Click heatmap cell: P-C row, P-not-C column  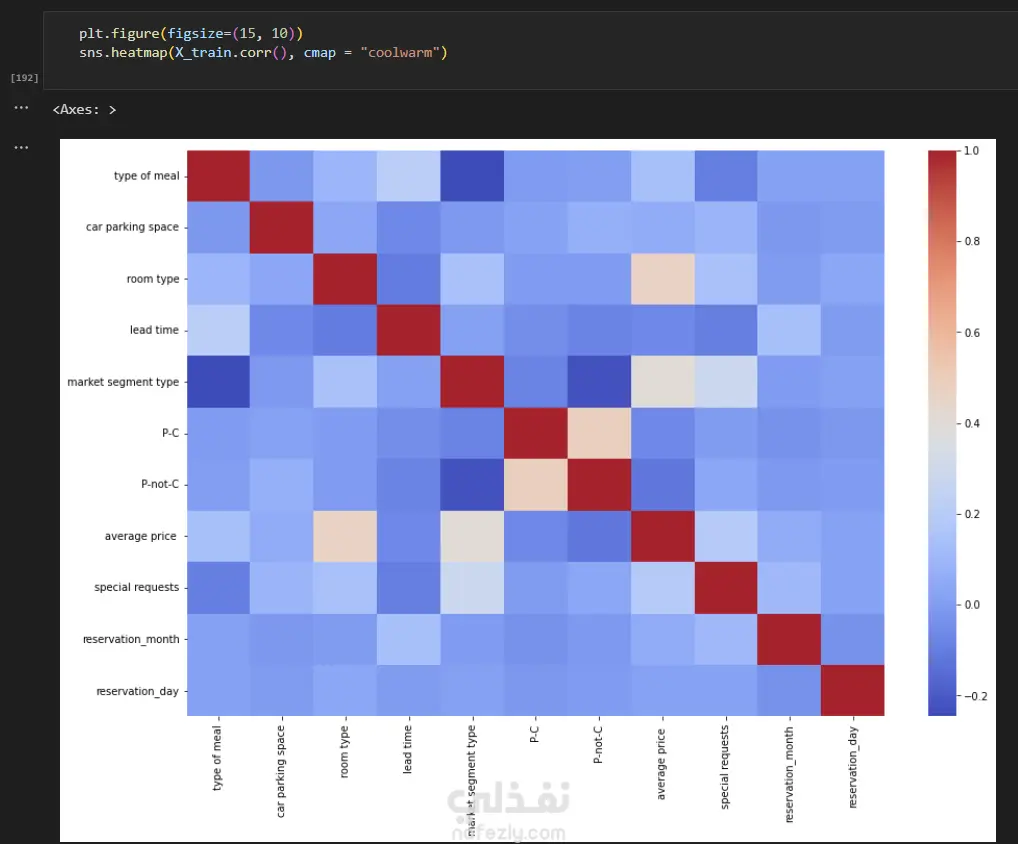coord(599,433)
